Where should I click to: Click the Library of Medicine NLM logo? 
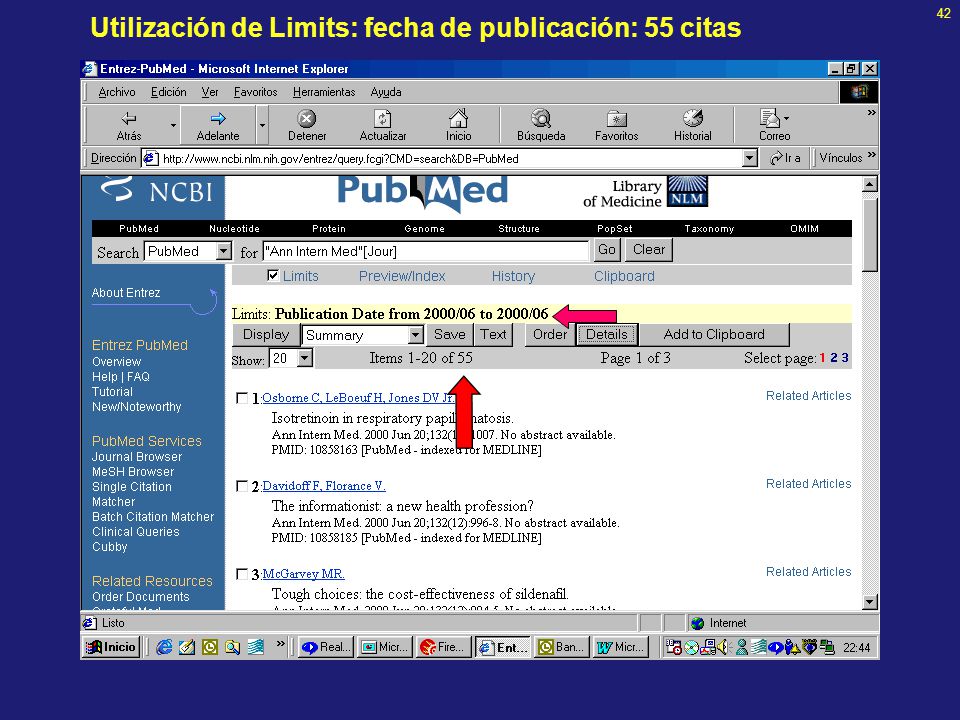tap(645, 192)
